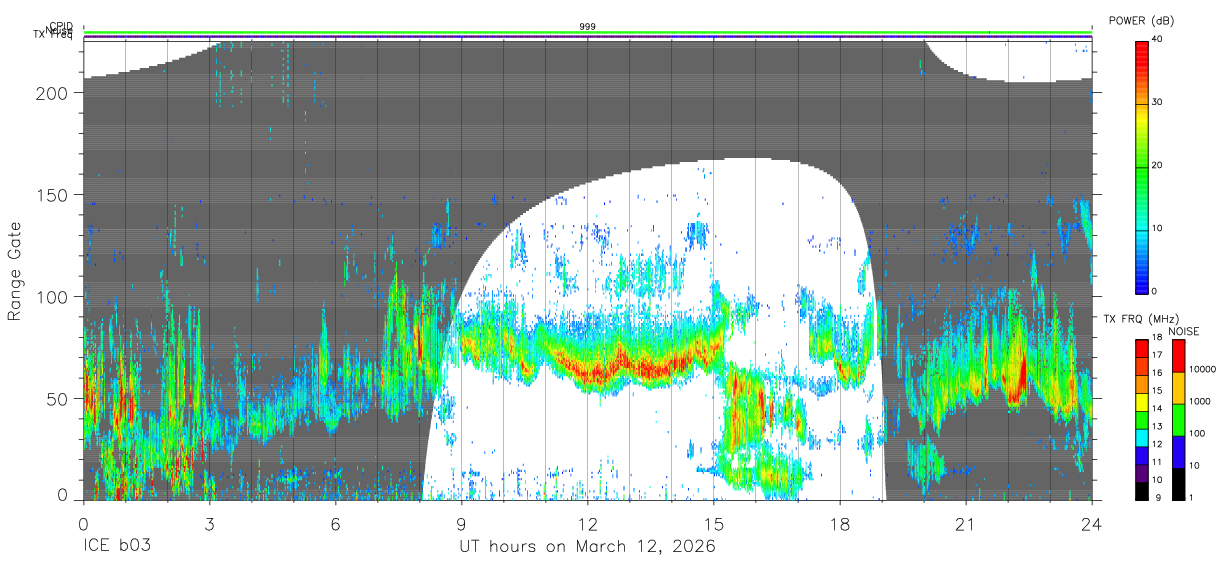Click the '200' tick on the Range Gate axis
The image size is (1228, 567).
53,93
